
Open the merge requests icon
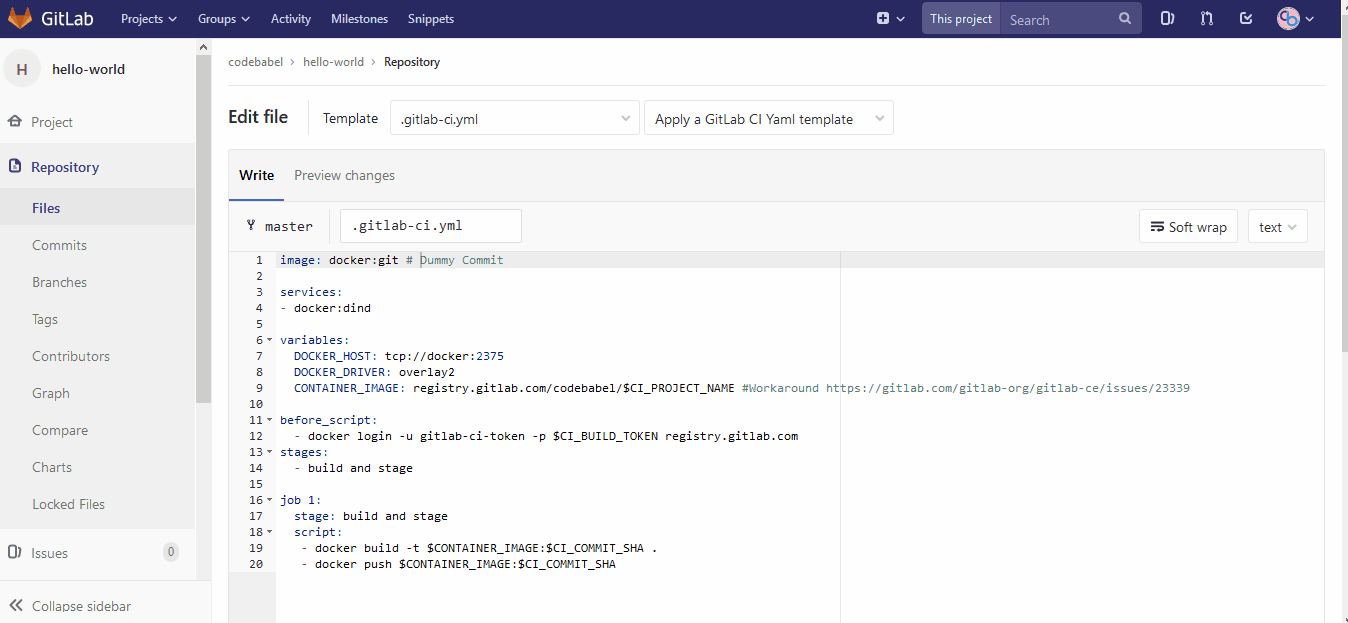pos(1206,17)
